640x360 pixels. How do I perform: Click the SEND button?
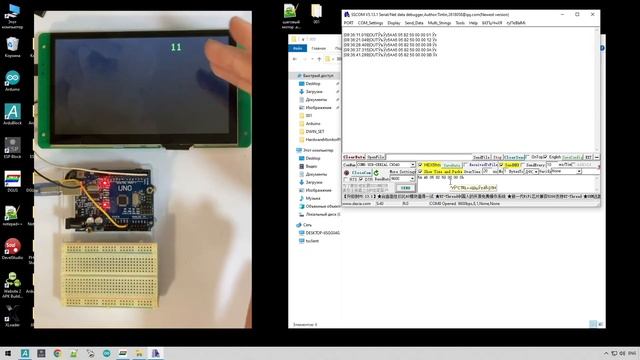405,188
